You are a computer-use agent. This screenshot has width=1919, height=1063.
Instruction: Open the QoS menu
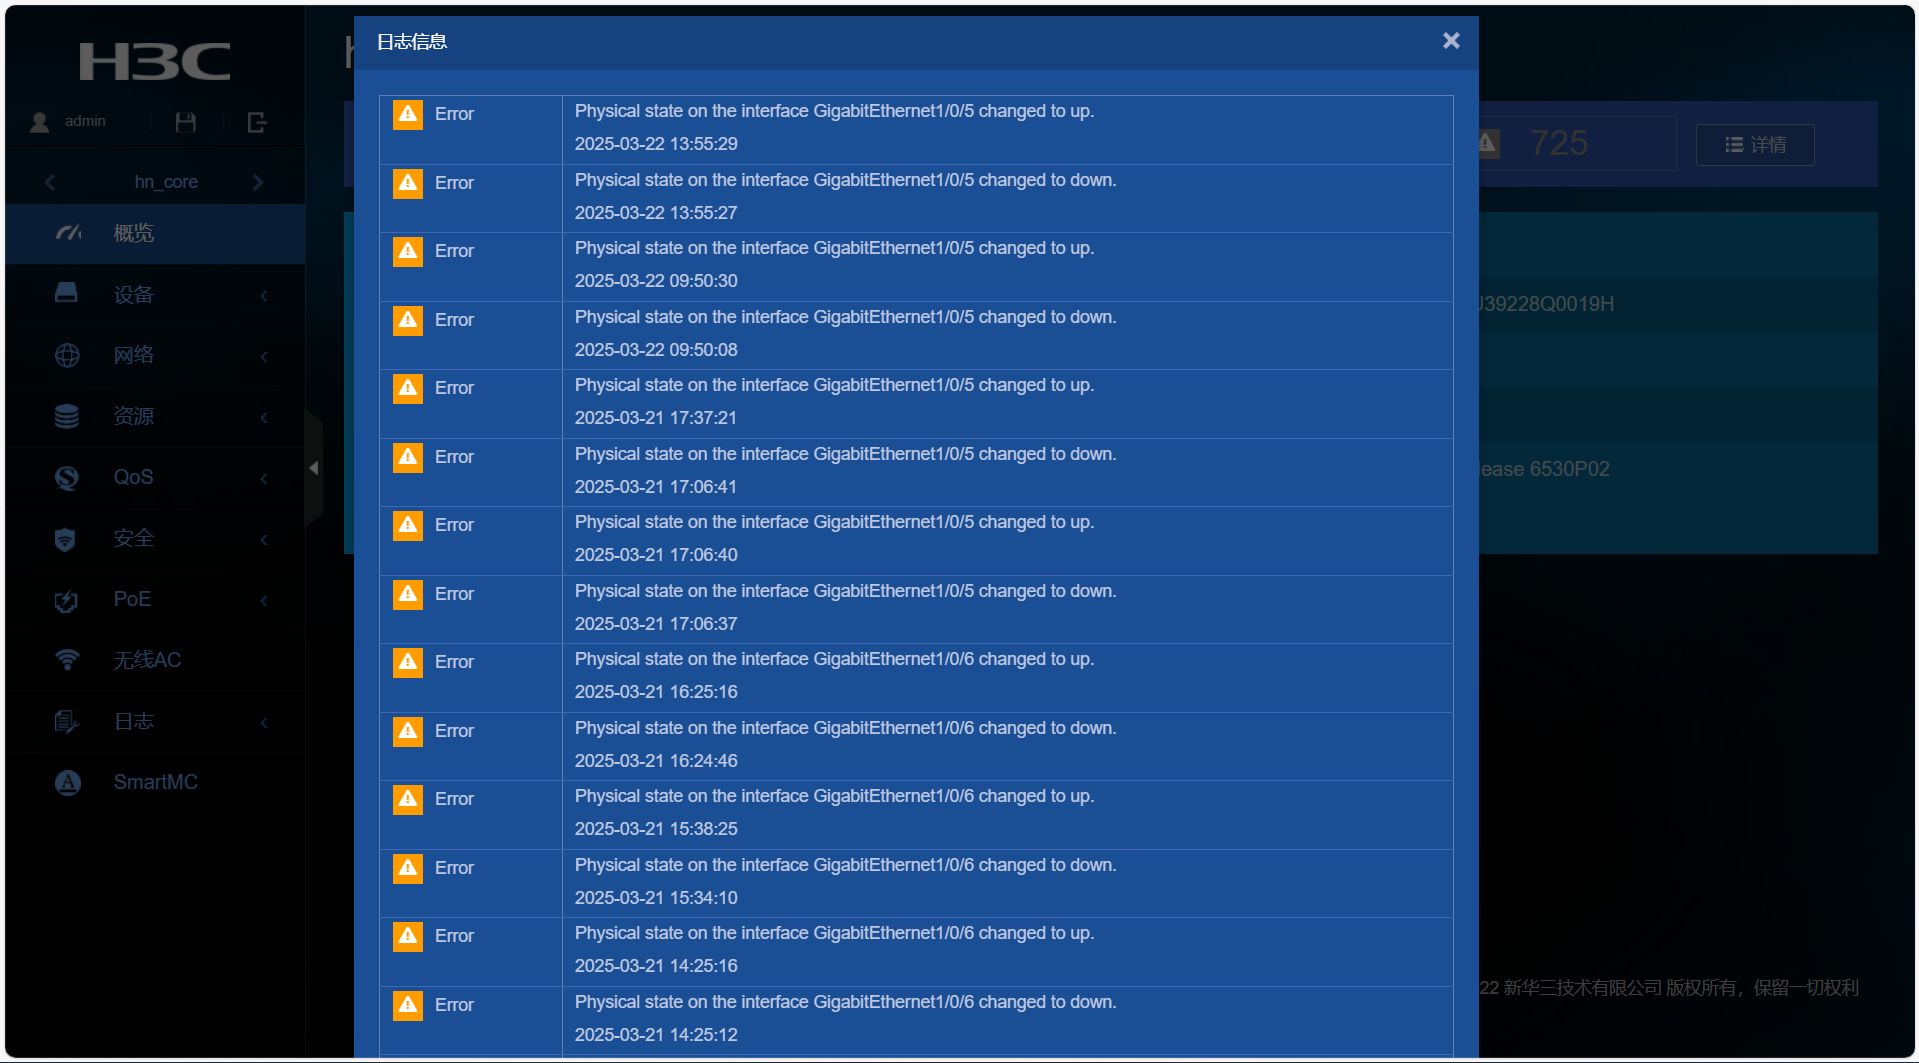[x=155, y=478]
